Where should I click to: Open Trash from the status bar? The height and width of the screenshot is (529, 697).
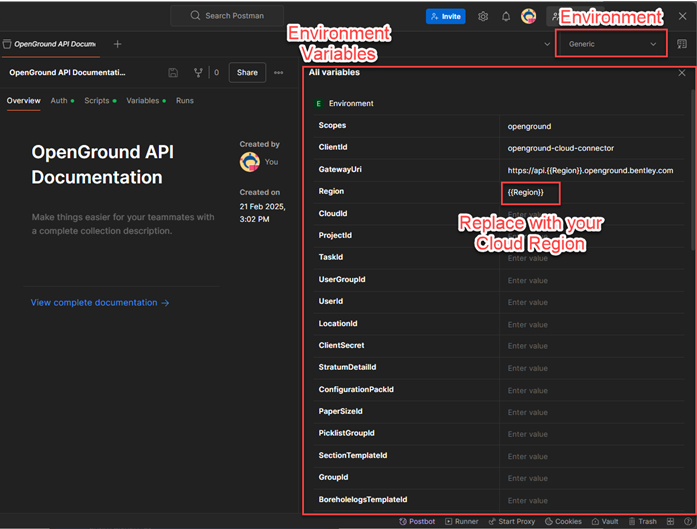click(643, 521)
